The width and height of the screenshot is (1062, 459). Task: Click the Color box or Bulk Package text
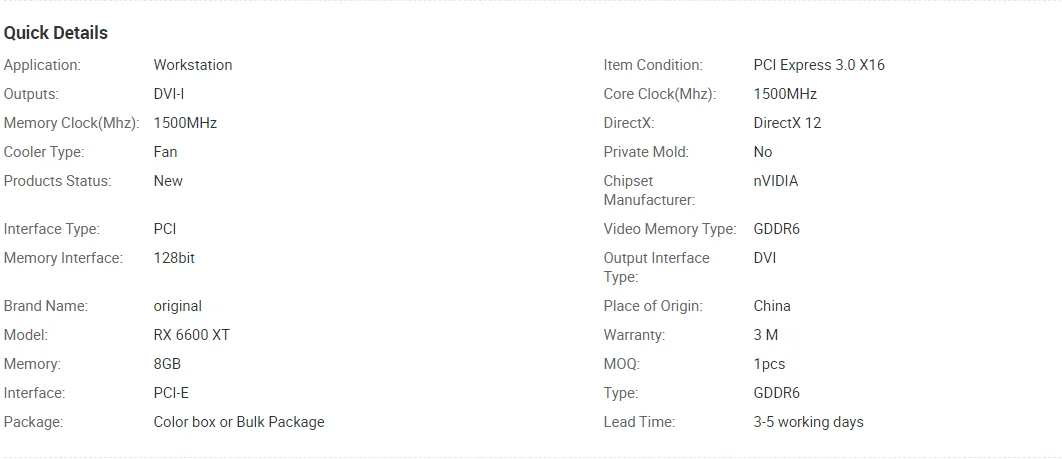pos(239,422)
